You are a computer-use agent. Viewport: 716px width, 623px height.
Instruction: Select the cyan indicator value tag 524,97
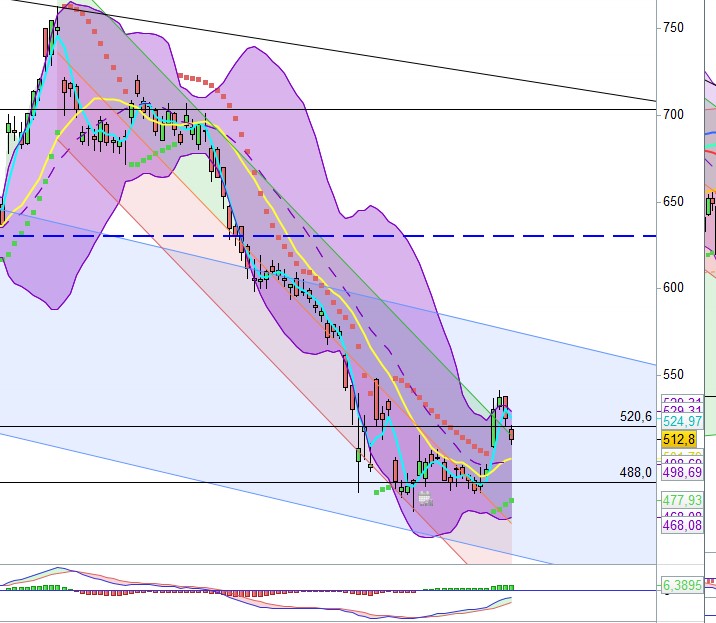point(682,421)
